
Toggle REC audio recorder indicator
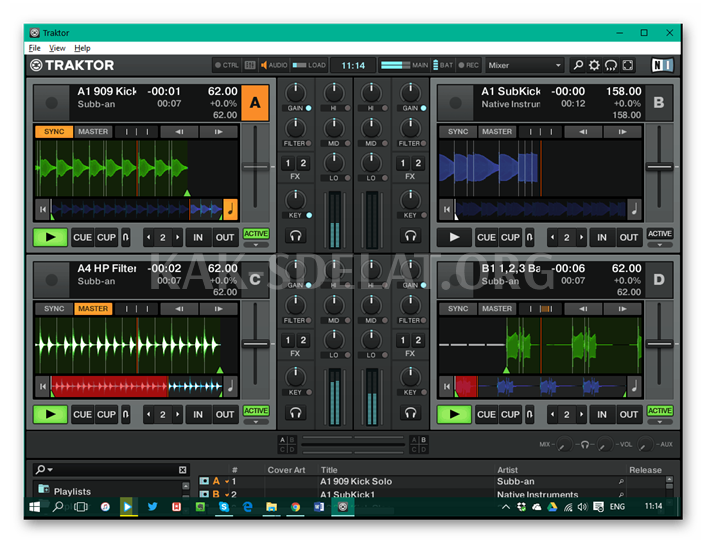468,65
